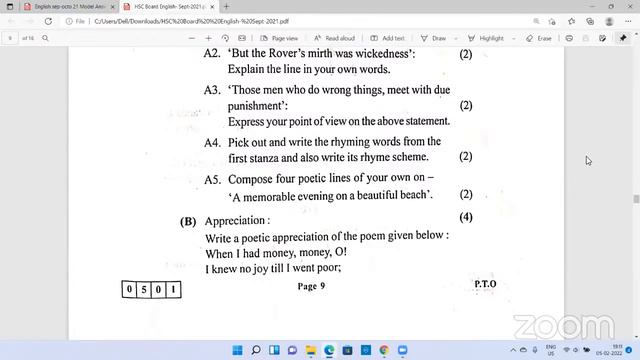
Task: Show hidden system tray icons
Action: tap(513, 350)
